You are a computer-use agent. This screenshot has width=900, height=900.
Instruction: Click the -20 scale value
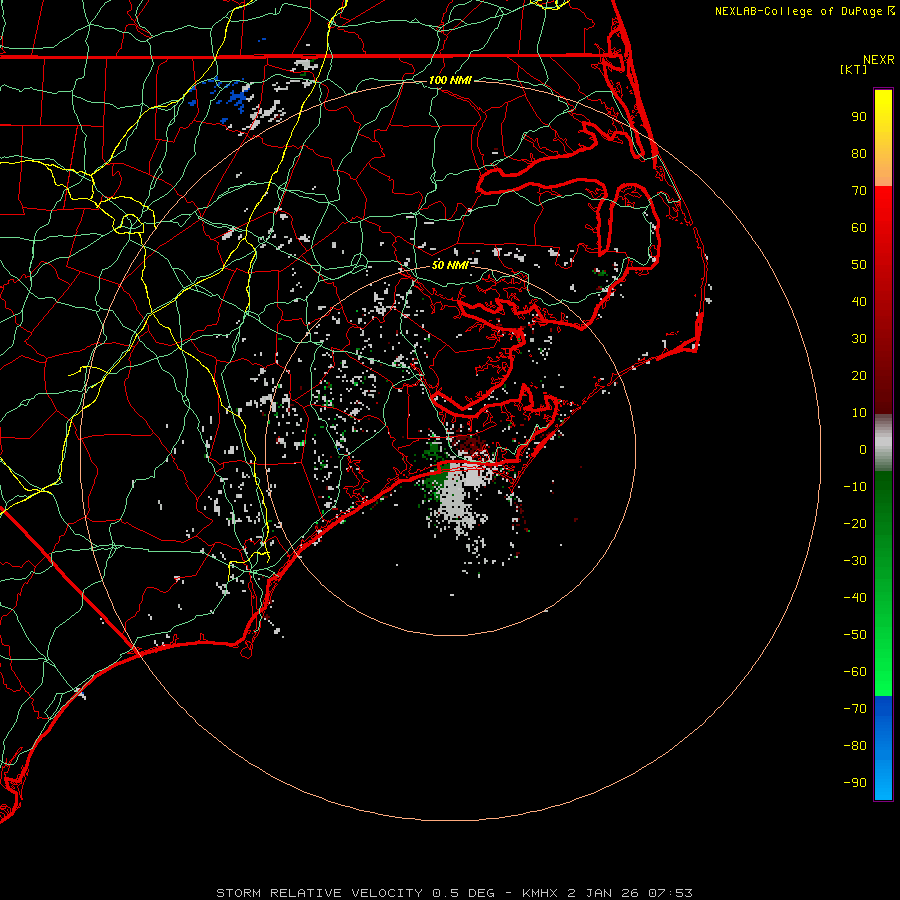pyautogui.click(x=855, y=523)
